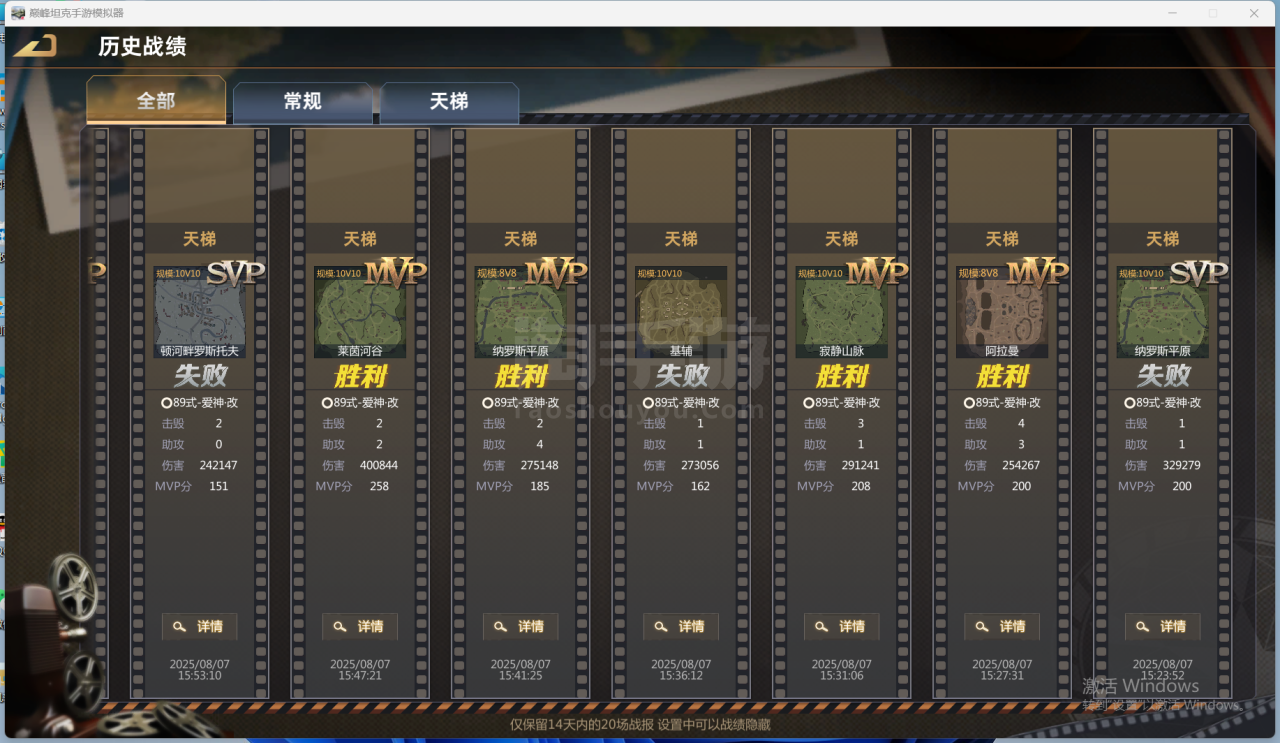Minimize the emulator window
The width and height of the screenshot is (1280, 743).
point(1173,13)
